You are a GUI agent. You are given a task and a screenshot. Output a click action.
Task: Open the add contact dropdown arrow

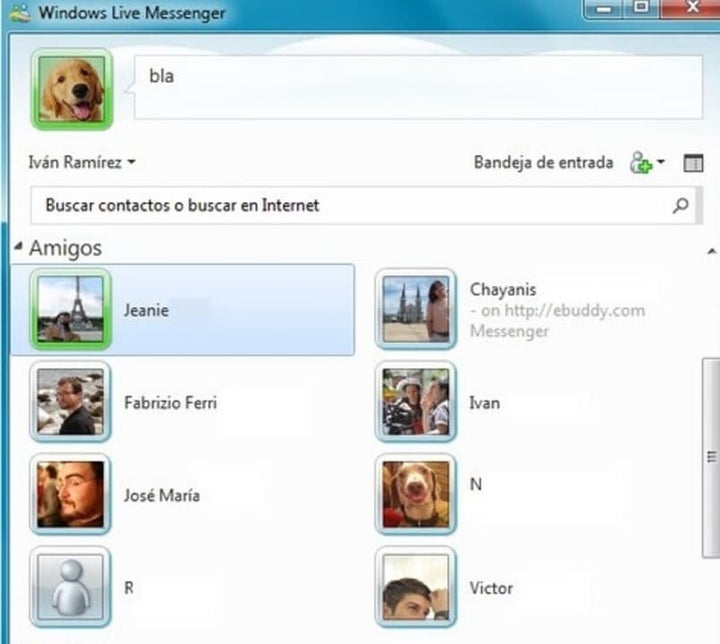coord(661,163)
